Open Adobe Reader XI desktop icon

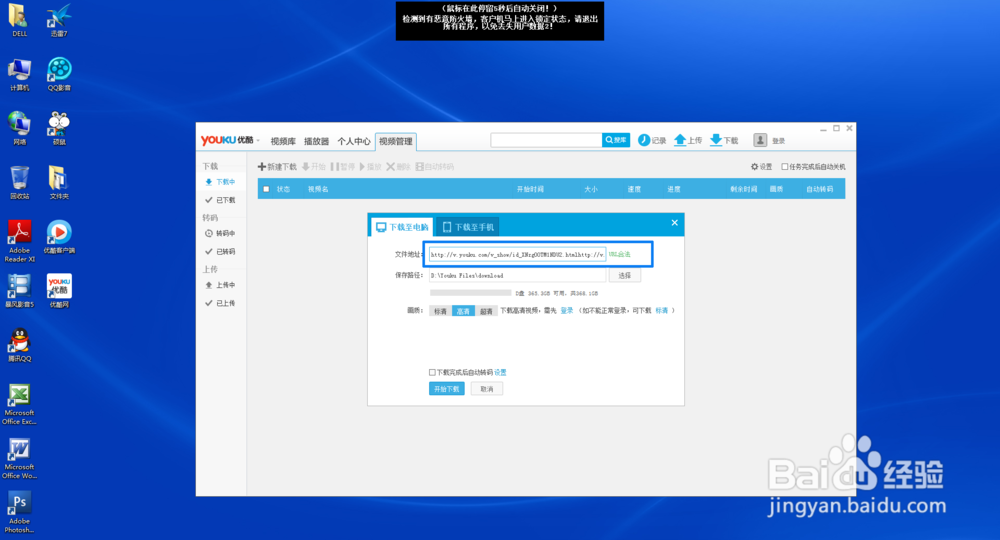pyautogui.click(x=19, y=240)
